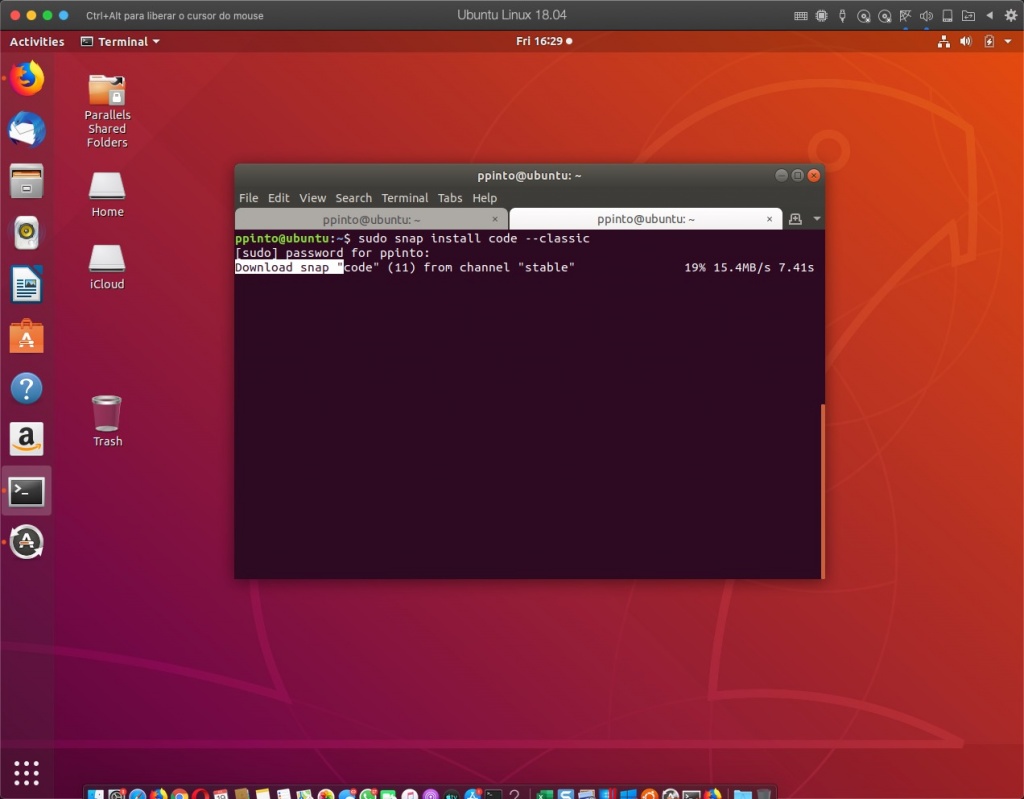Click Parallels keyboard icon in title bar
The image size is (1024, 799).
[801, 16]
